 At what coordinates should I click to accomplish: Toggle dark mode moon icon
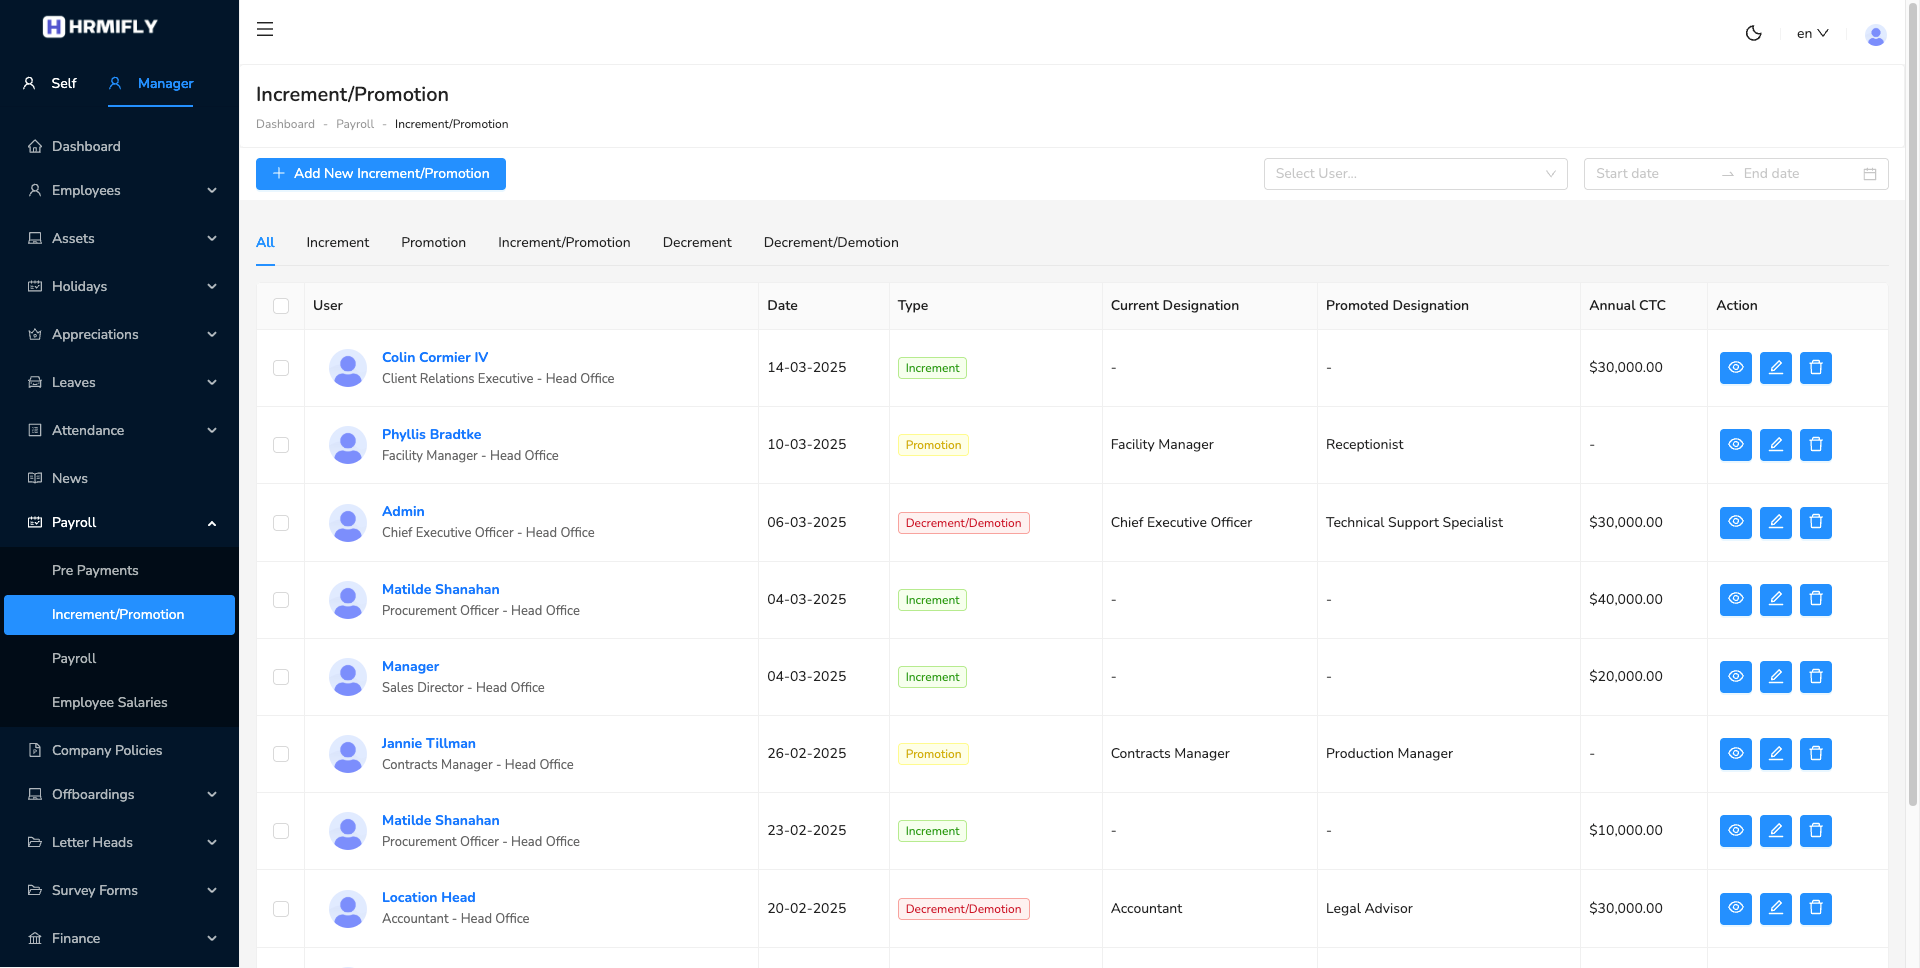1753,33
